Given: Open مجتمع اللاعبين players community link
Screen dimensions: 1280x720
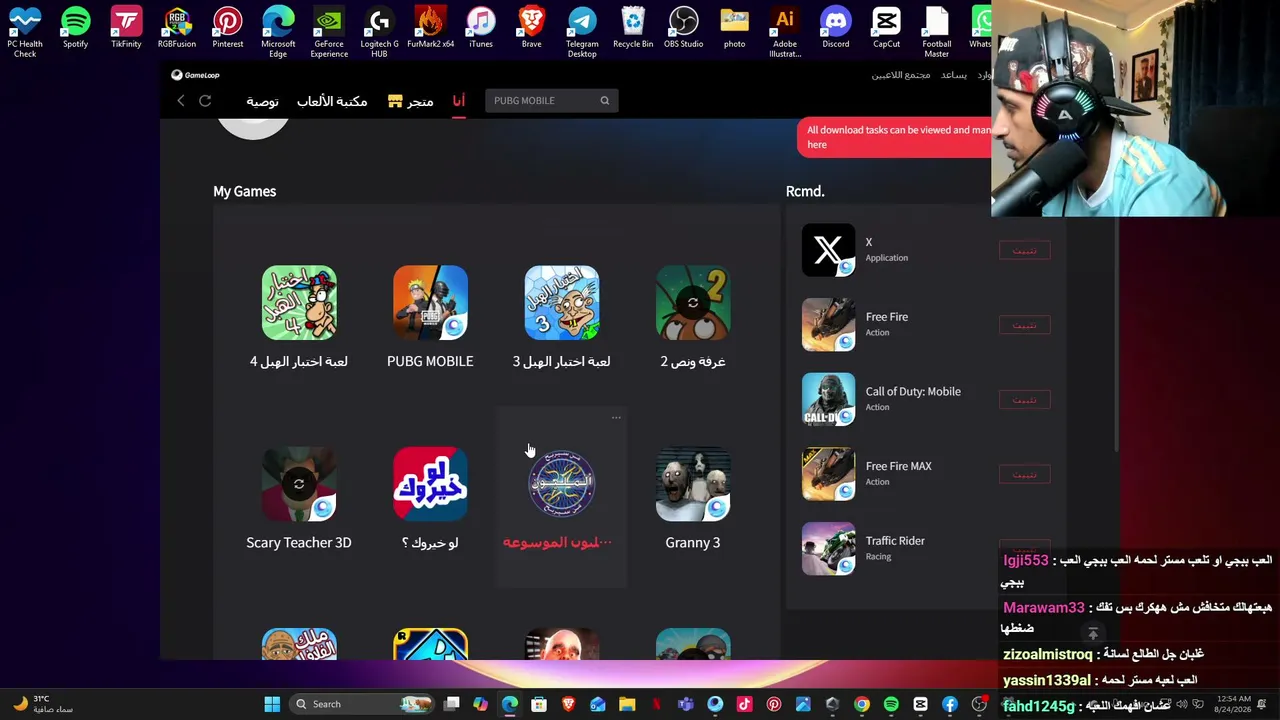Looking at the screenshot, I should 901,75.
